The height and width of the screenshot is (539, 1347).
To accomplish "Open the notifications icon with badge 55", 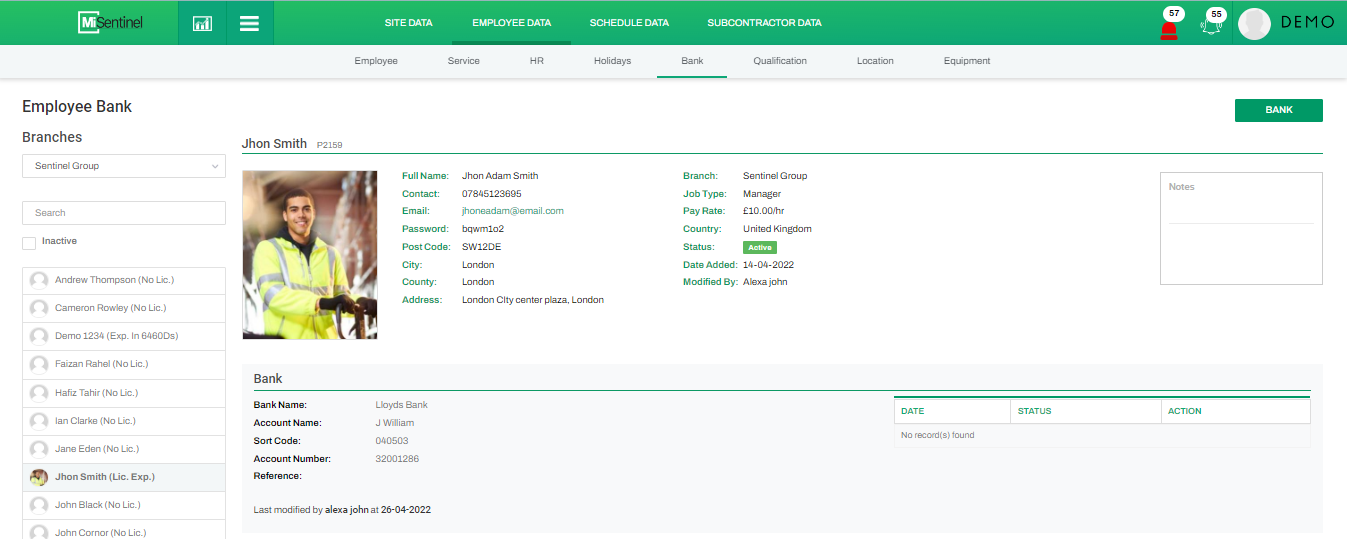I will click(1212, 25).
